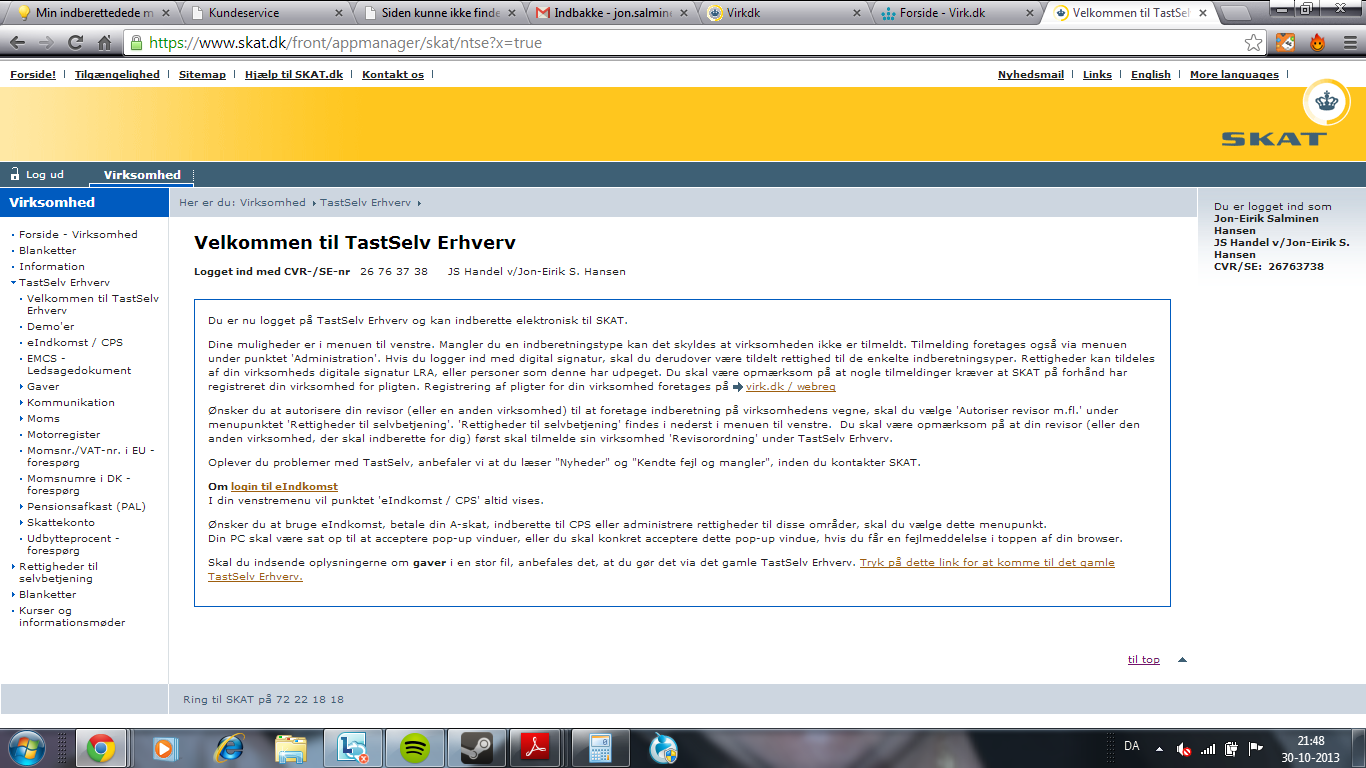Open the Windows Start menu
1366x768 pixels.
pos(27,747)
